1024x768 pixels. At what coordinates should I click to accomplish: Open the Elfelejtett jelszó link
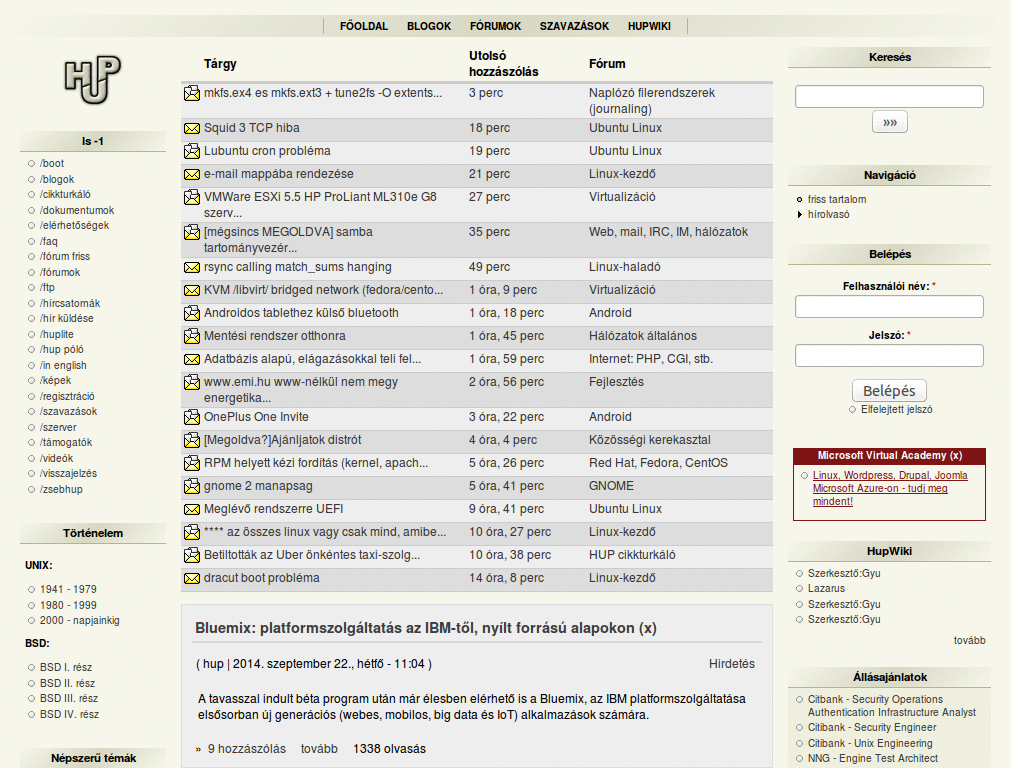tap(896, 409)
